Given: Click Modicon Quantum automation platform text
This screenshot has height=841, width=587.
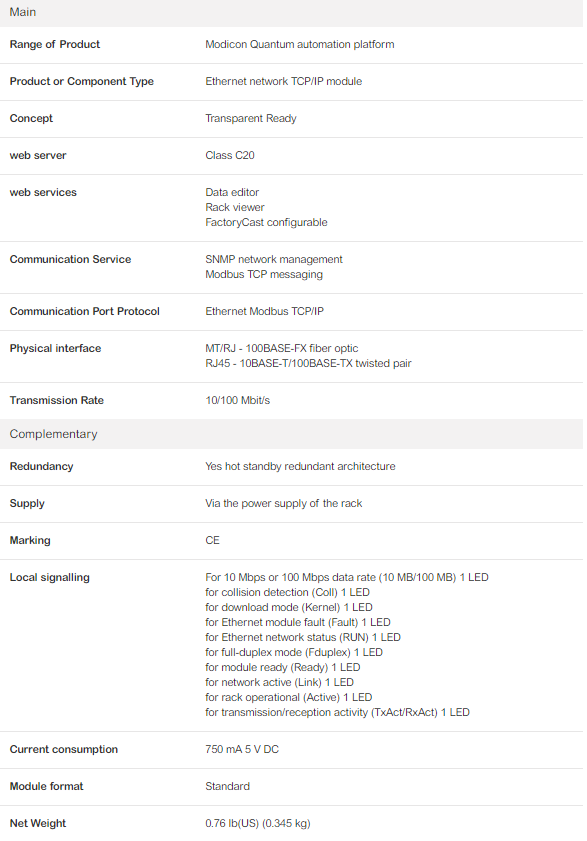Looking at the screenshot, I should [299, 45].
